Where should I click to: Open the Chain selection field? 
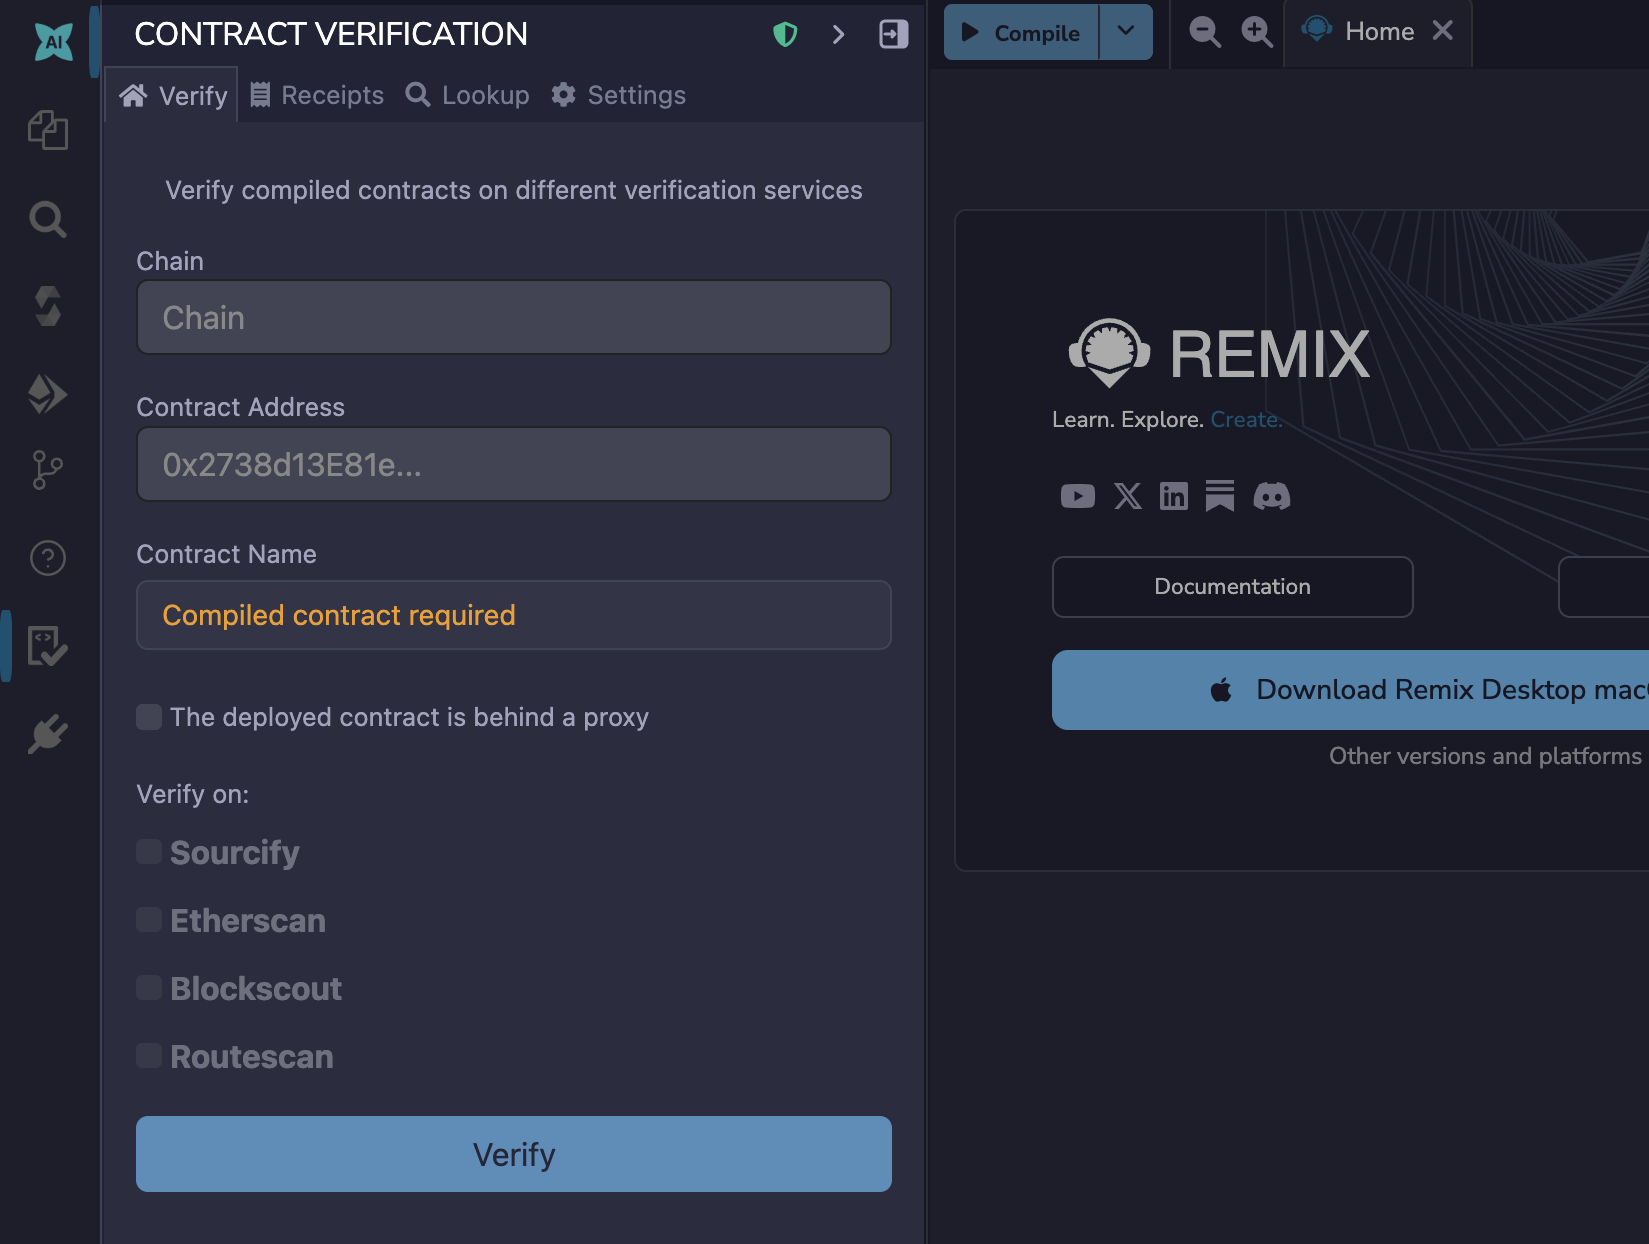pos(514,317)
